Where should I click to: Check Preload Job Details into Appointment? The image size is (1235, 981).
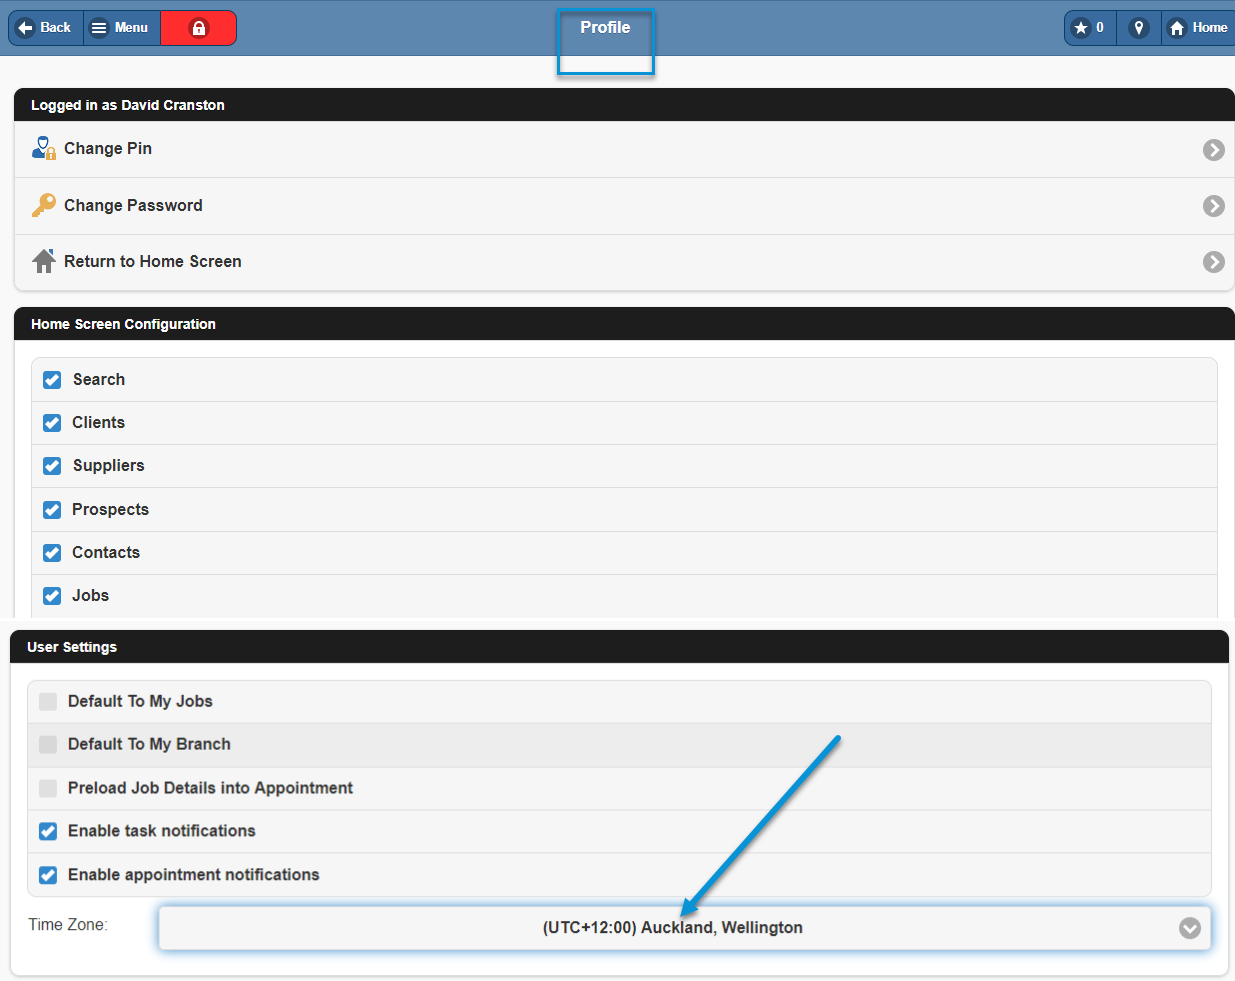(x=48, y=788)
